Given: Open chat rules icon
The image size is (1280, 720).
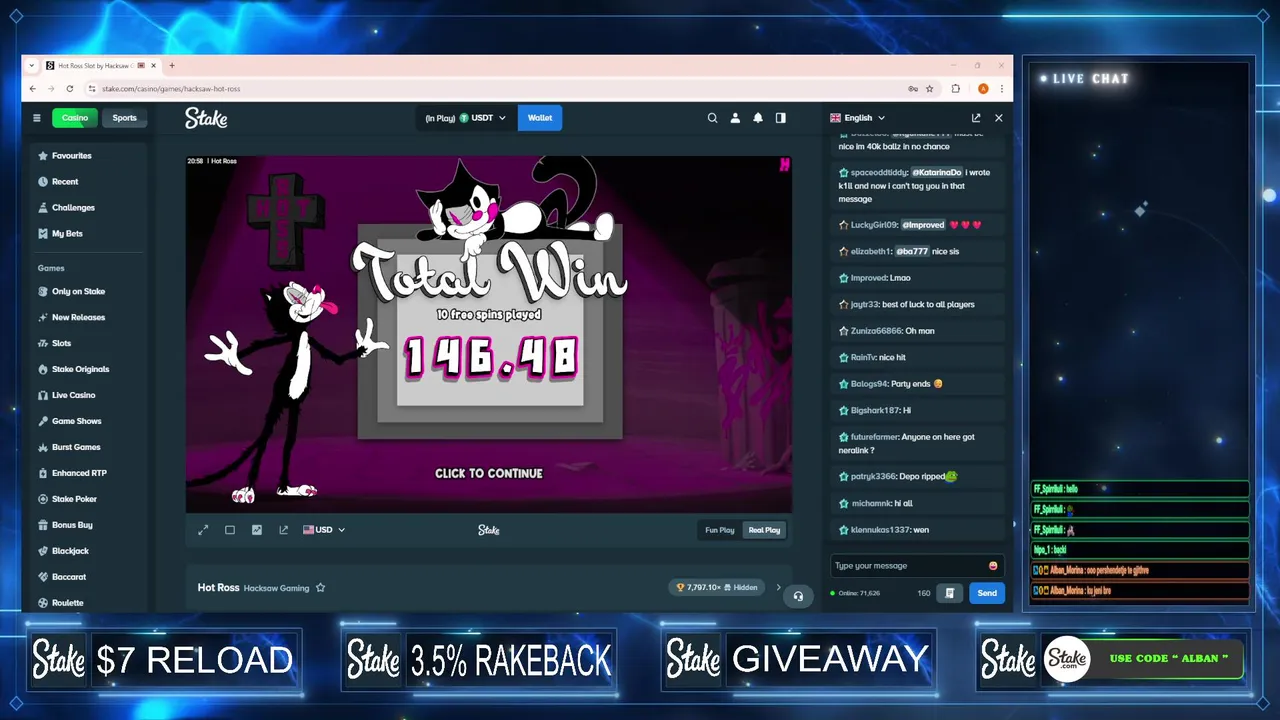Looking at the screenshot, I should (949, 593).
